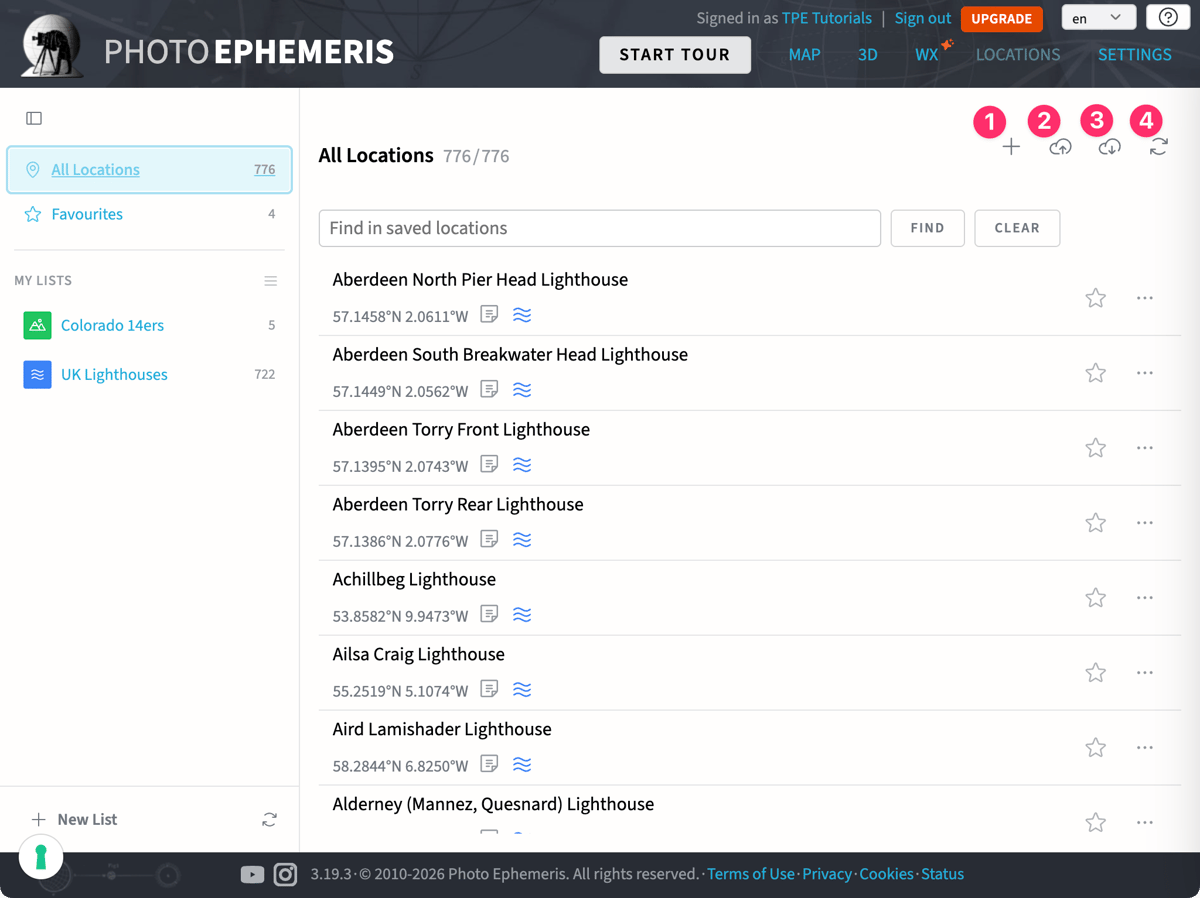
Task: Open the Favourites list
Action: click(x=149, y=214)
